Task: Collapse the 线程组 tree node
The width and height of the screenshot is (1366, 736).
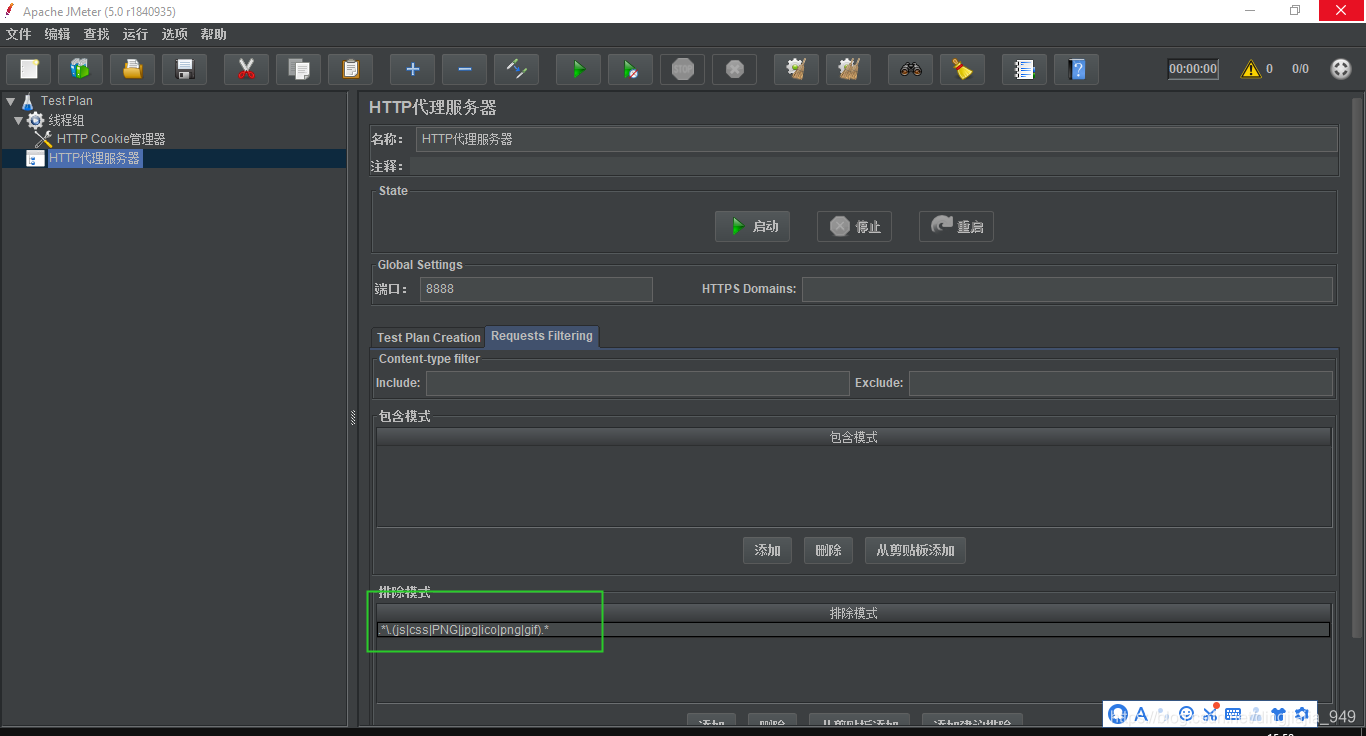Action: point(18,120)
